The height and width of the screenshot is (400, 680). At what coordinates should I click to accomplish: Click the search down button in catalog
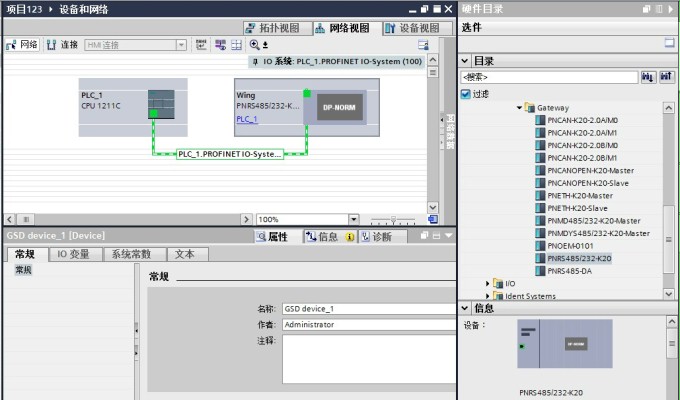tap(646, 77)
